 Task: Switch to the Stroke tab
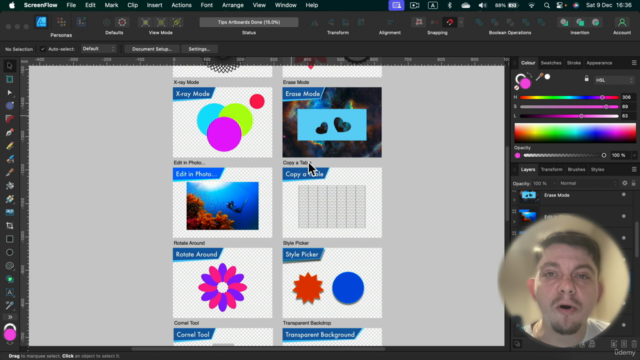(573, 63)
